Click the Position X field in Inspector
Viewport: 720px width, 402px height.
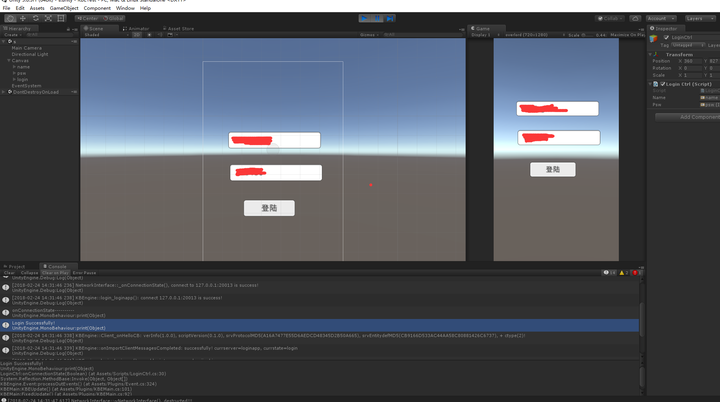point(692,61)
